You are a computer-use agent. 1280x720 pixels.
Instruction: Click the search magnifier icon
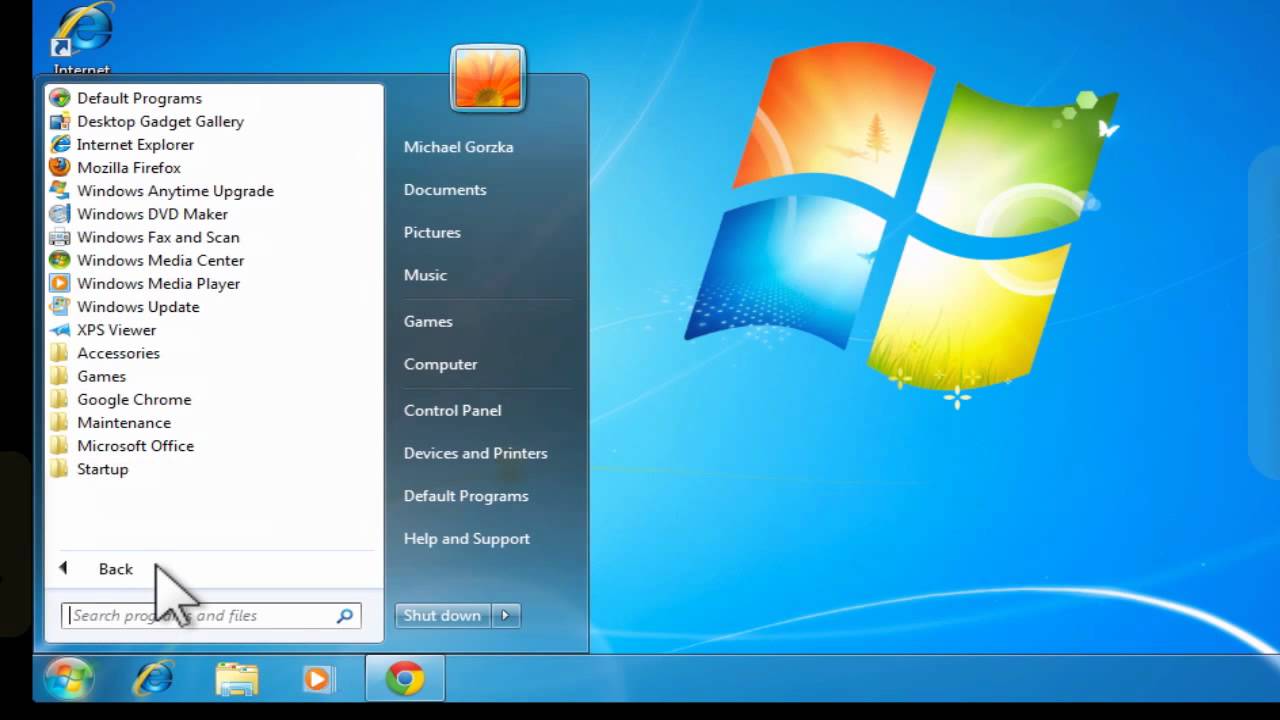coord(344,615)
